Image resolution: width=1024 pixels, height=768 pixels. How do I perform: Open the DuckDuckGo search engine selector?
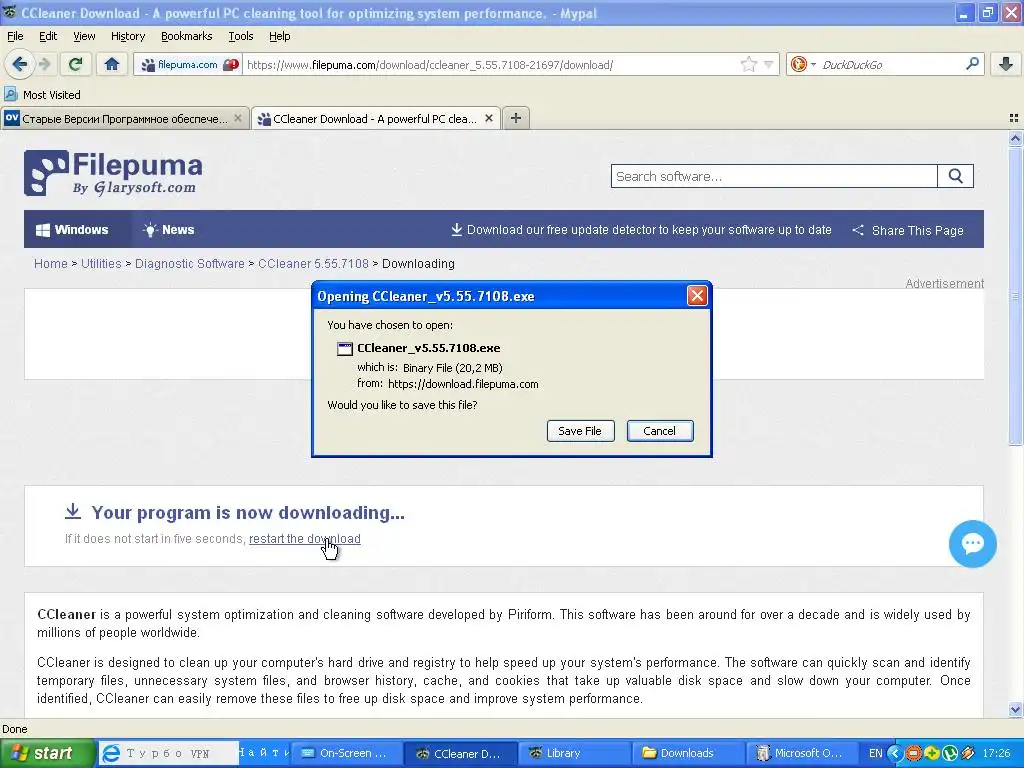(803, 64)
